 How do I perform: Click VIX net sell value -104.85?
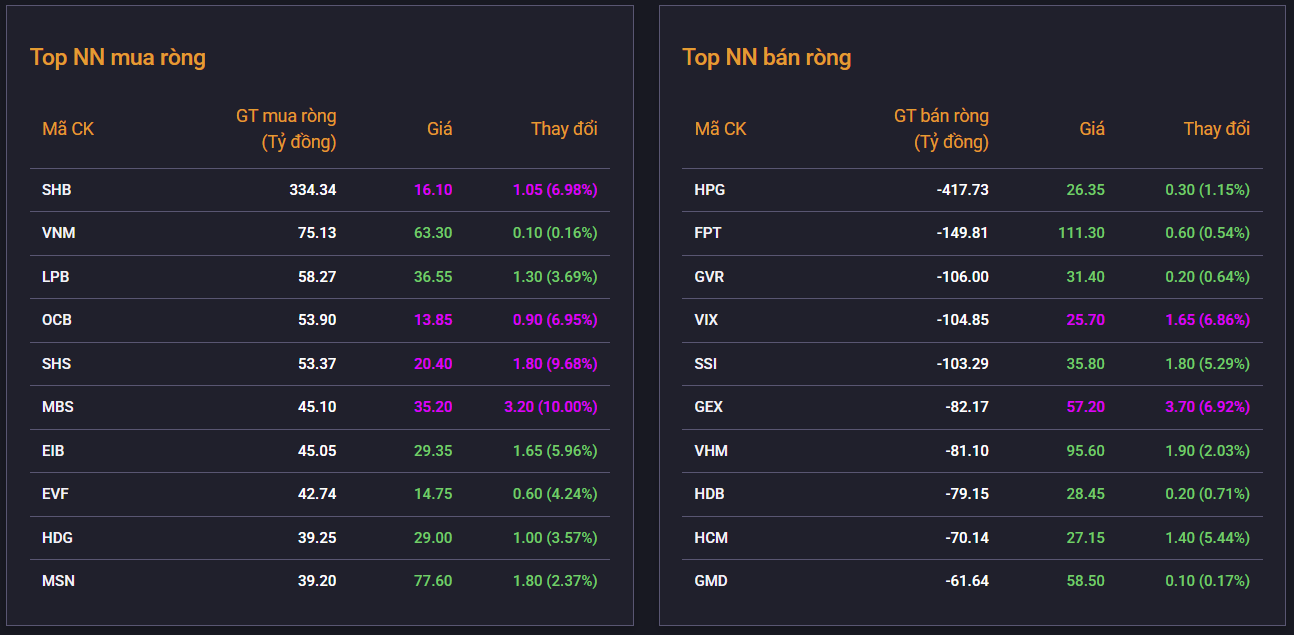pyautogui.click(x=963, y=320)
